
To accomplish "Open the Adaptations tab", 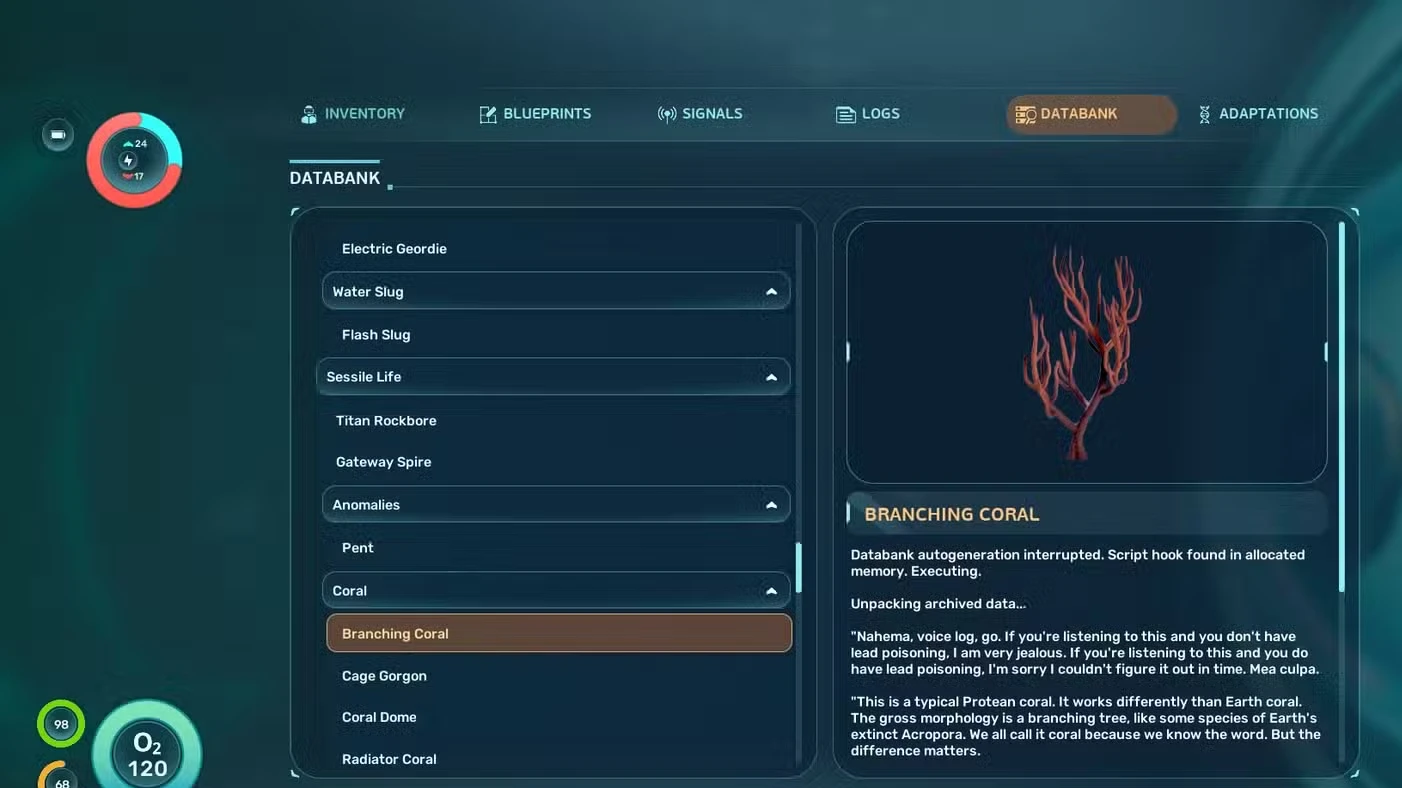I will (1258, 114).
